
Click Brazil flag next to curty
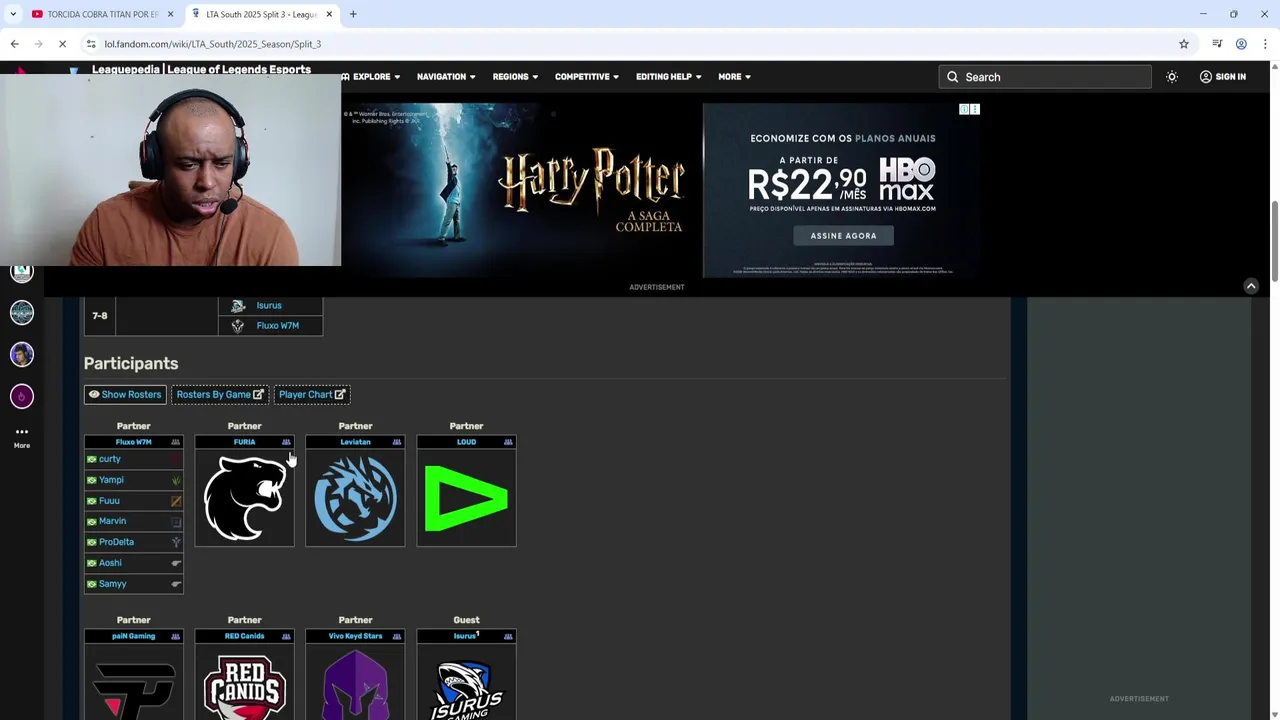(91, 459)
